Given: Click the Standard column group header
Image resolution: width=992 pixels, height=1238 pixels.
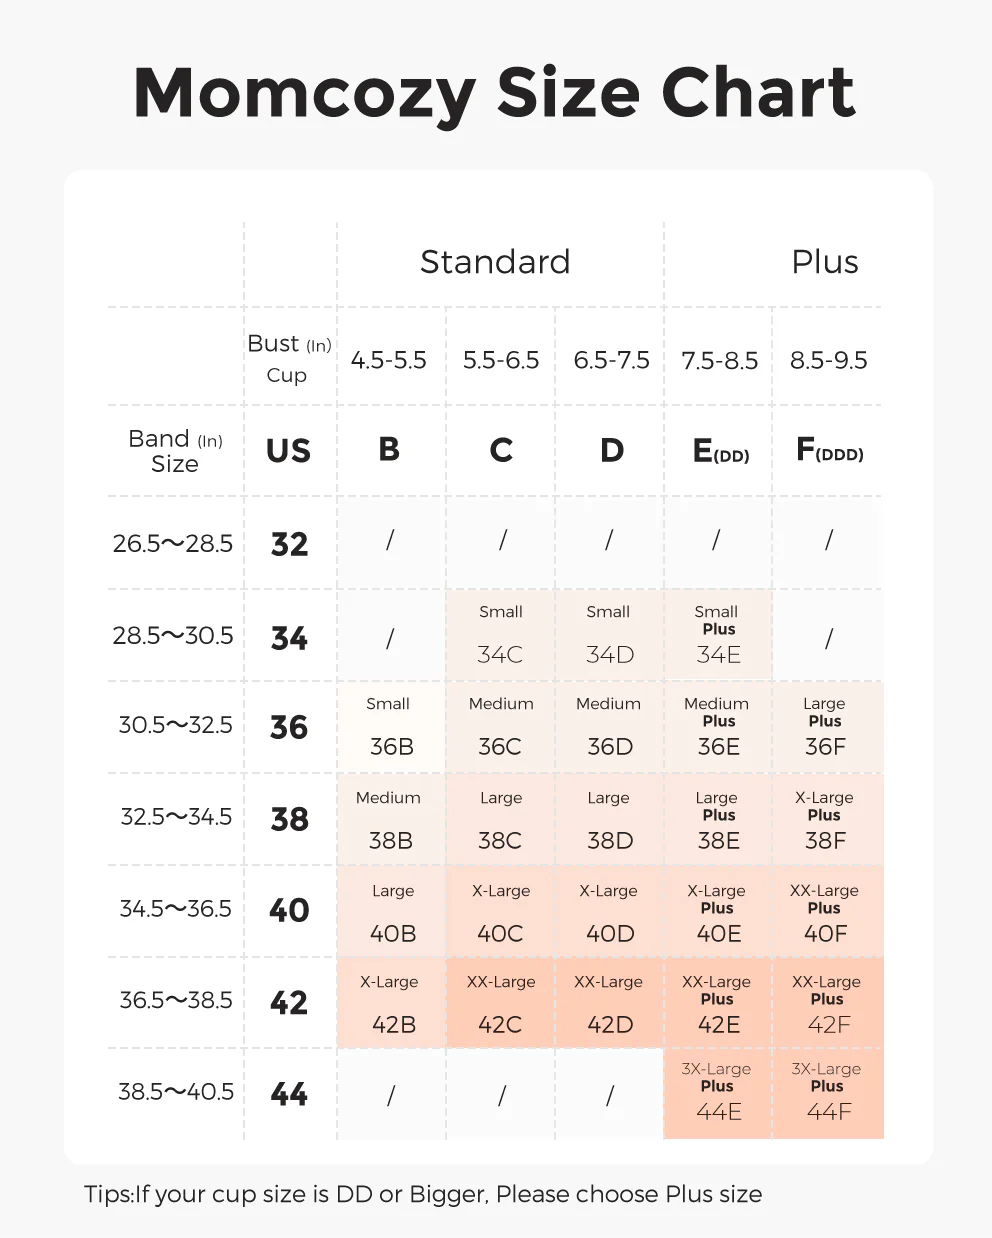Looking at the screenshot, I should pos(495,262).
